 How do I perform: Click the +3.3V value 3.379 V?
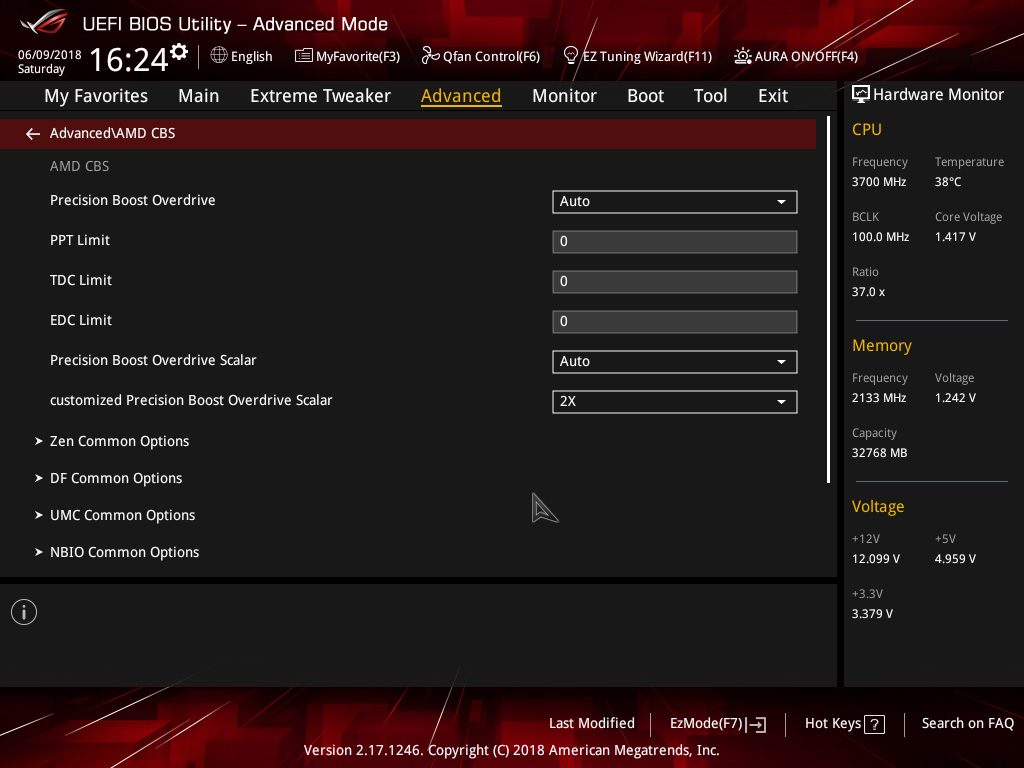point(872,614)
